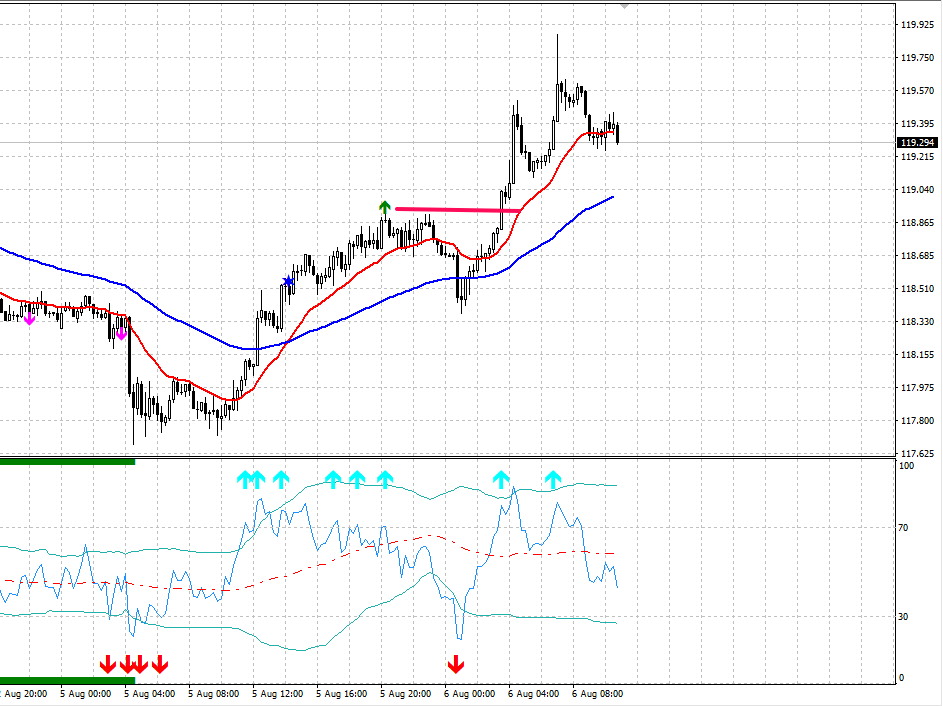Click the rightmost cyan up arrow in indicator

[x=553, y=479]
